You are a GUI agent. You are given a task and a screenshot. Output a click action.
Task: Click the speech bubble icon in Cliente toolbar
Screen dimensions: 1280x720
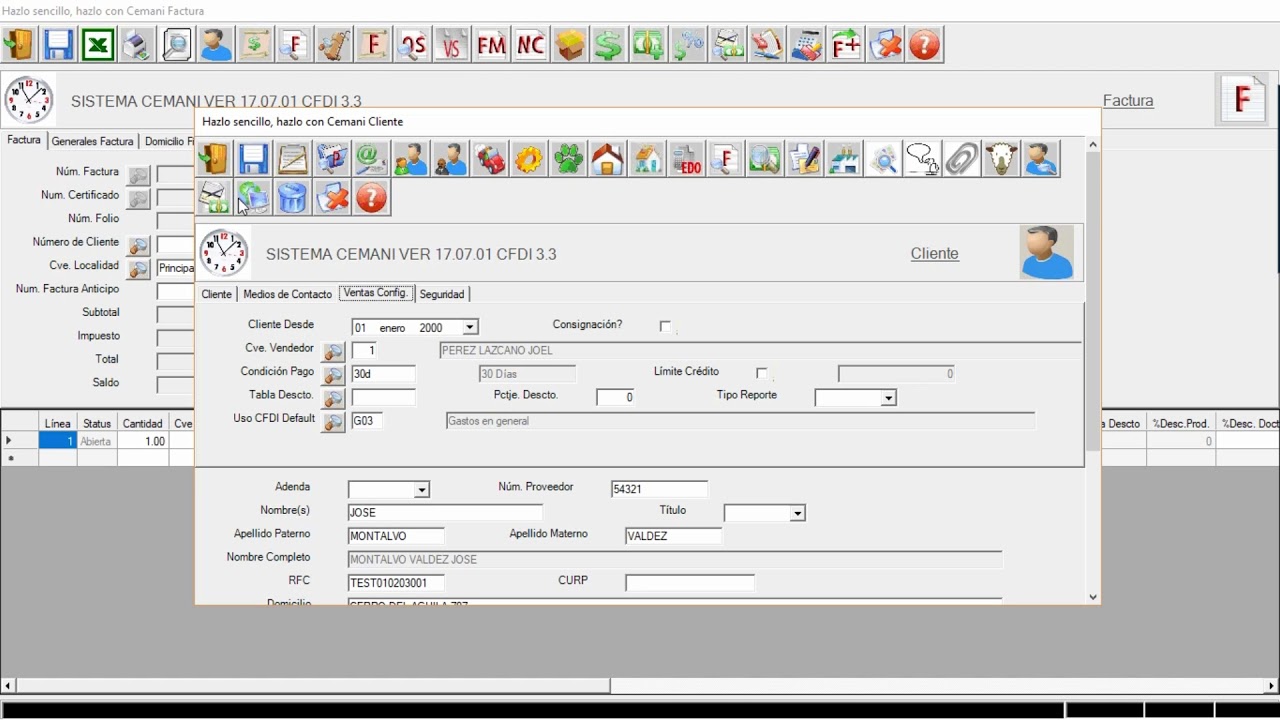click(x=922, y=159)
